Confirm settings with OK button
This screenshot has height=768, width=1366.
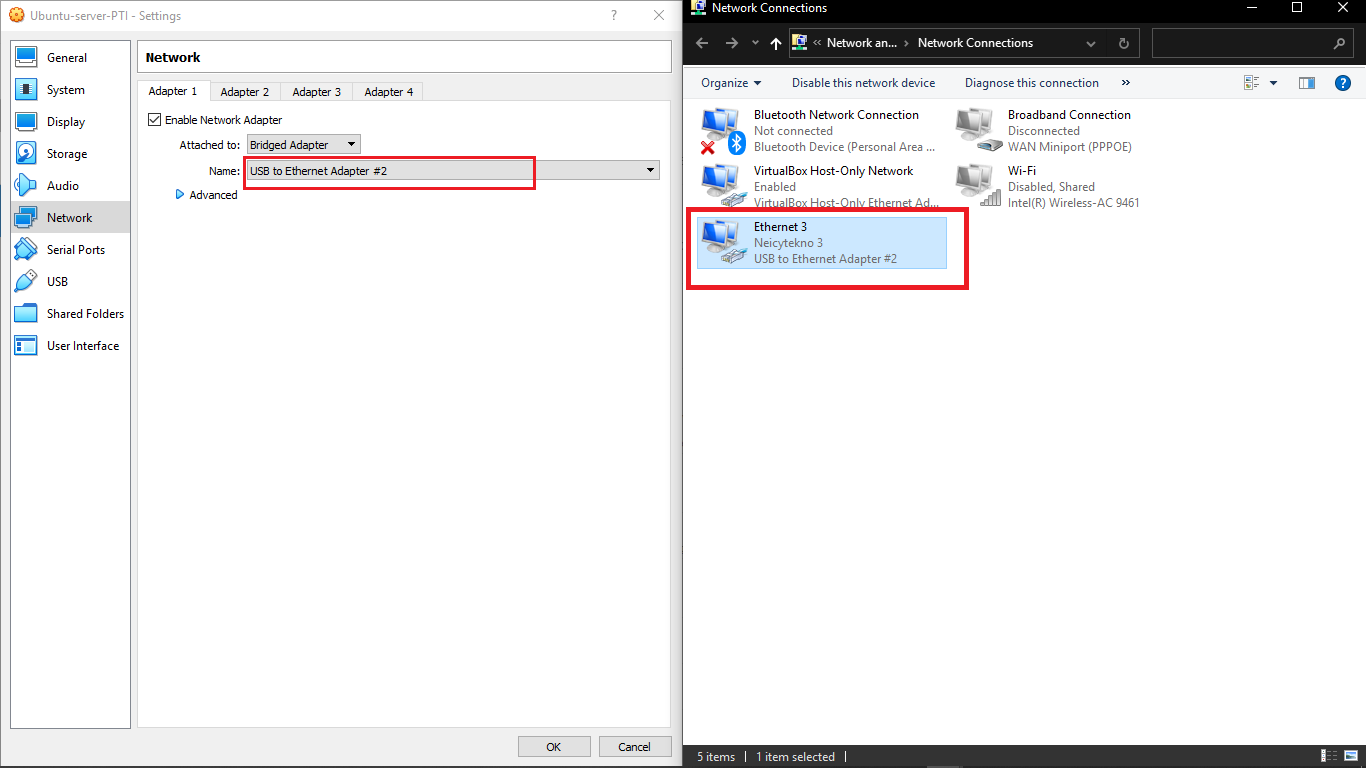point(554,747)
